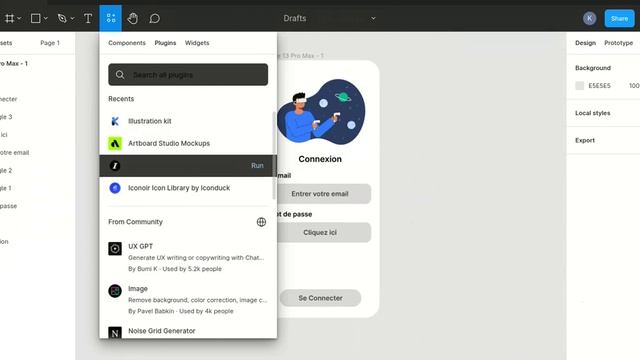
Task: Focus the Search all plugins field
Action: [x=188, y=75]
